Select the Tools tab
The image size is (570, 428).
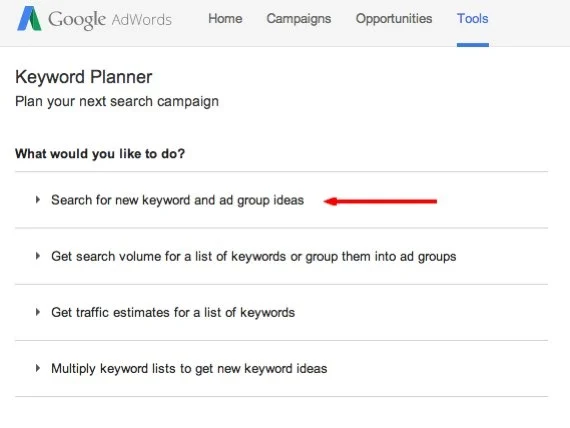click(473, 19)
